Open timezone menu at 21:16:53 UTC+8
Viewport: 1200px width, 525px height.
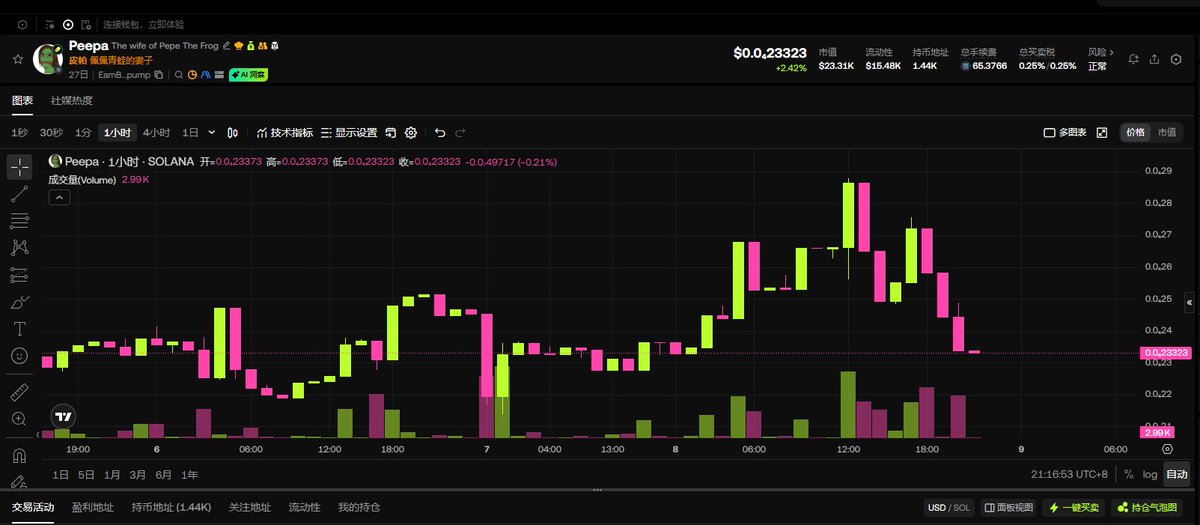coord(1069,474)
